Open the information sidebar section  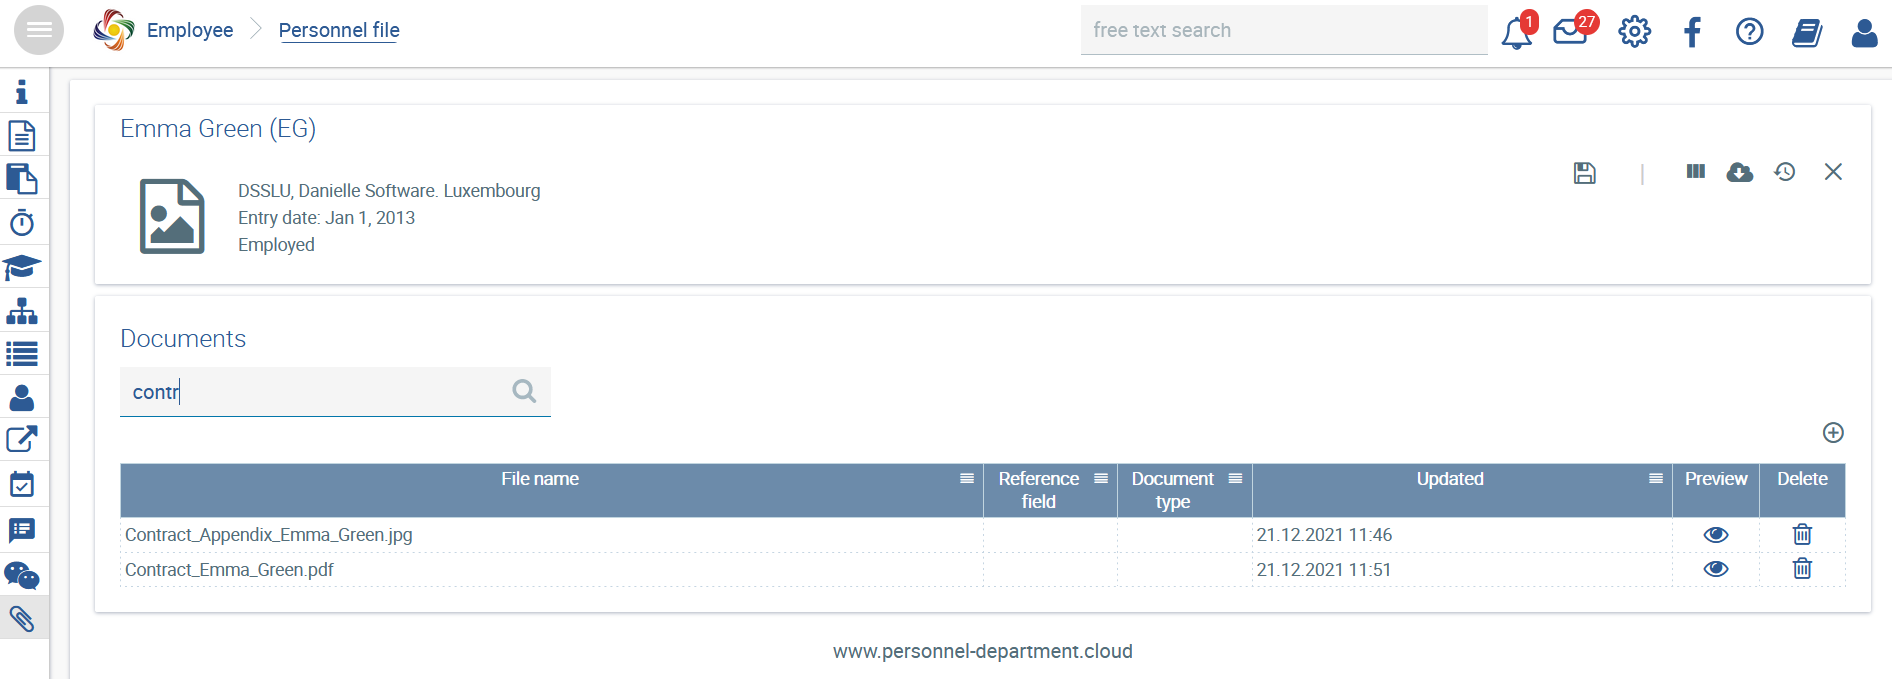tap(21, 92)
